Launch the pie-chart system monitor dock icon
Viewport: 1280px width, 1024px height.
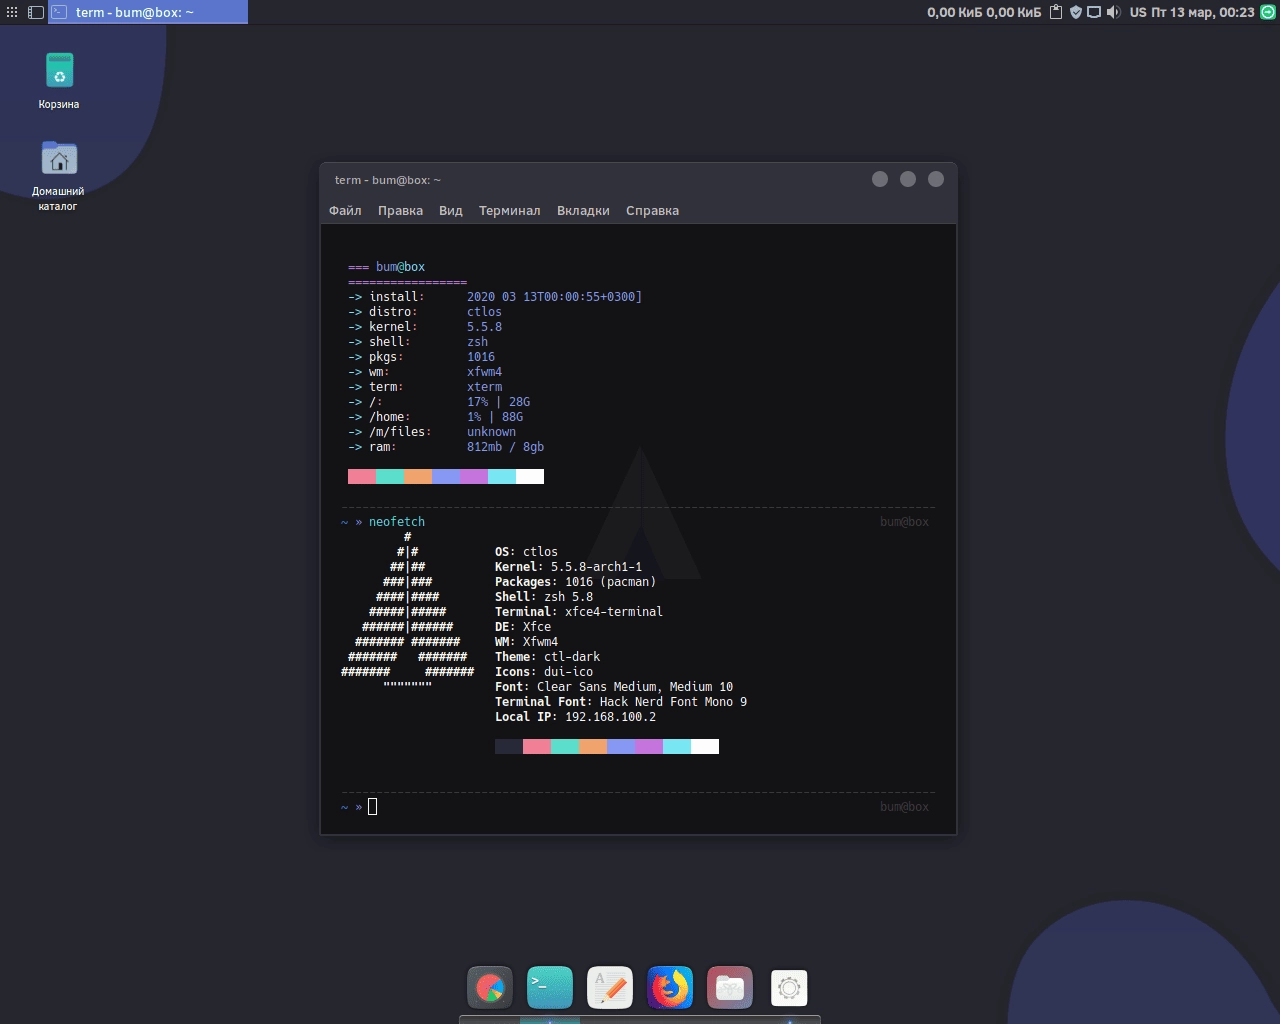[x=490, y=988]
